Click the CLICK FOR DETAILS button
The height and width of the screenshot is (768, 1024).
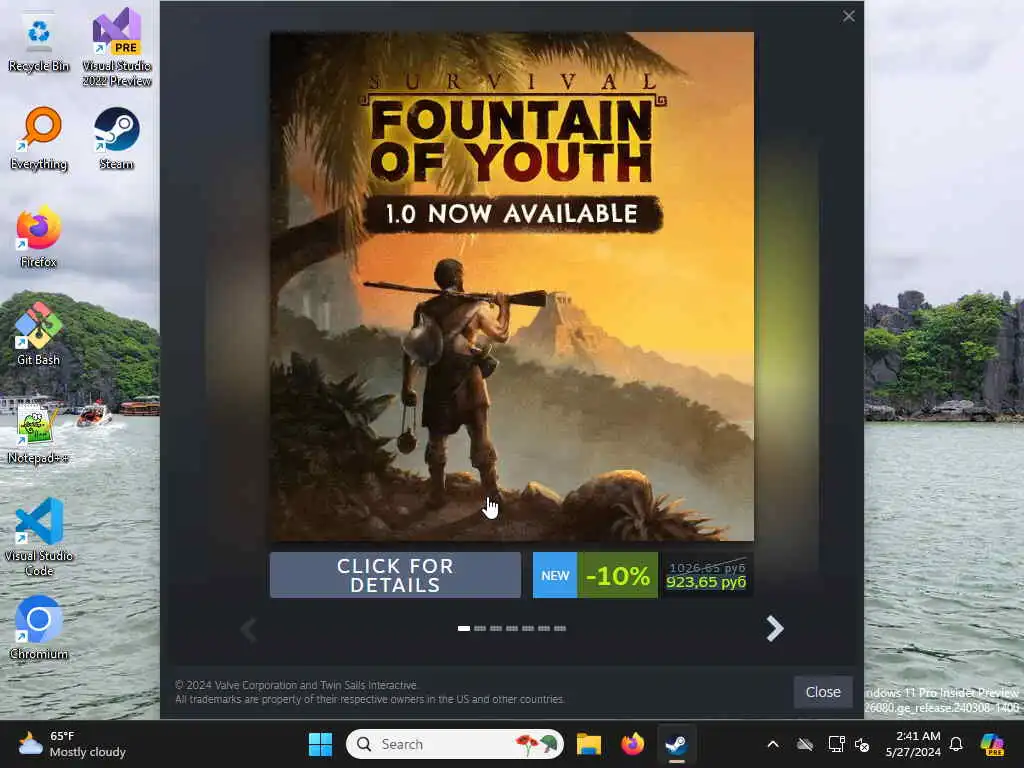pos(395,575)
